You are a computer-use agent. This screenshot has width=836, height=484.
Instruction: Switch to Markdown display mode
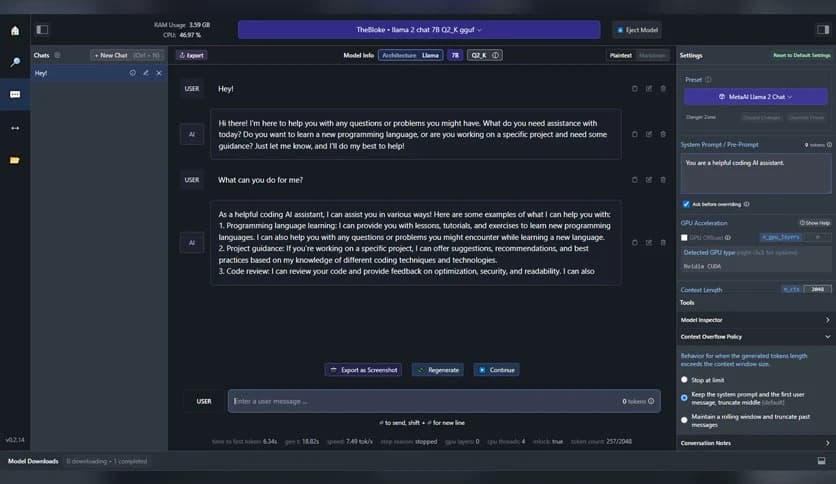[653, 55]
